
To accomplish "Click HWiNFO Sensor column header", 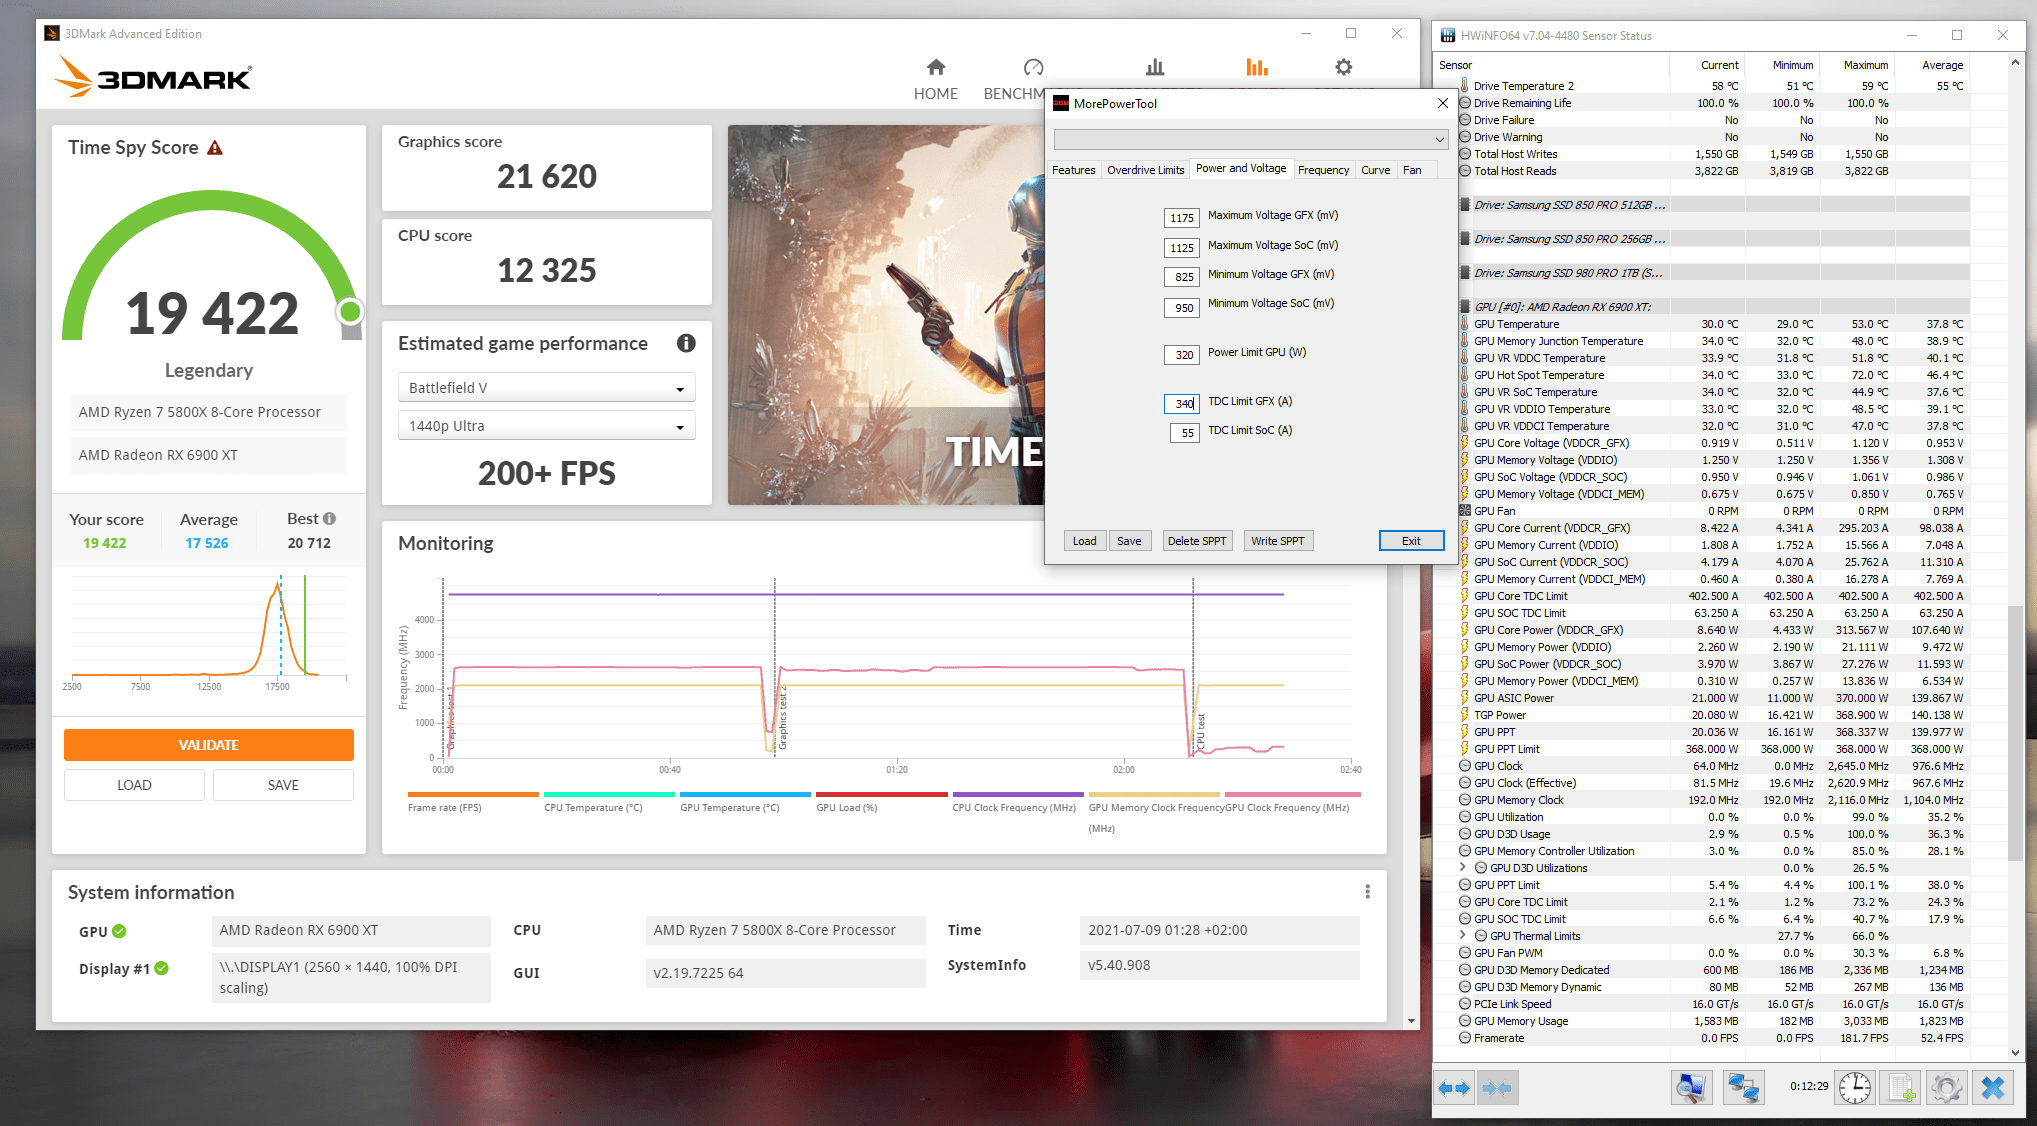I will coord(1551,65).
